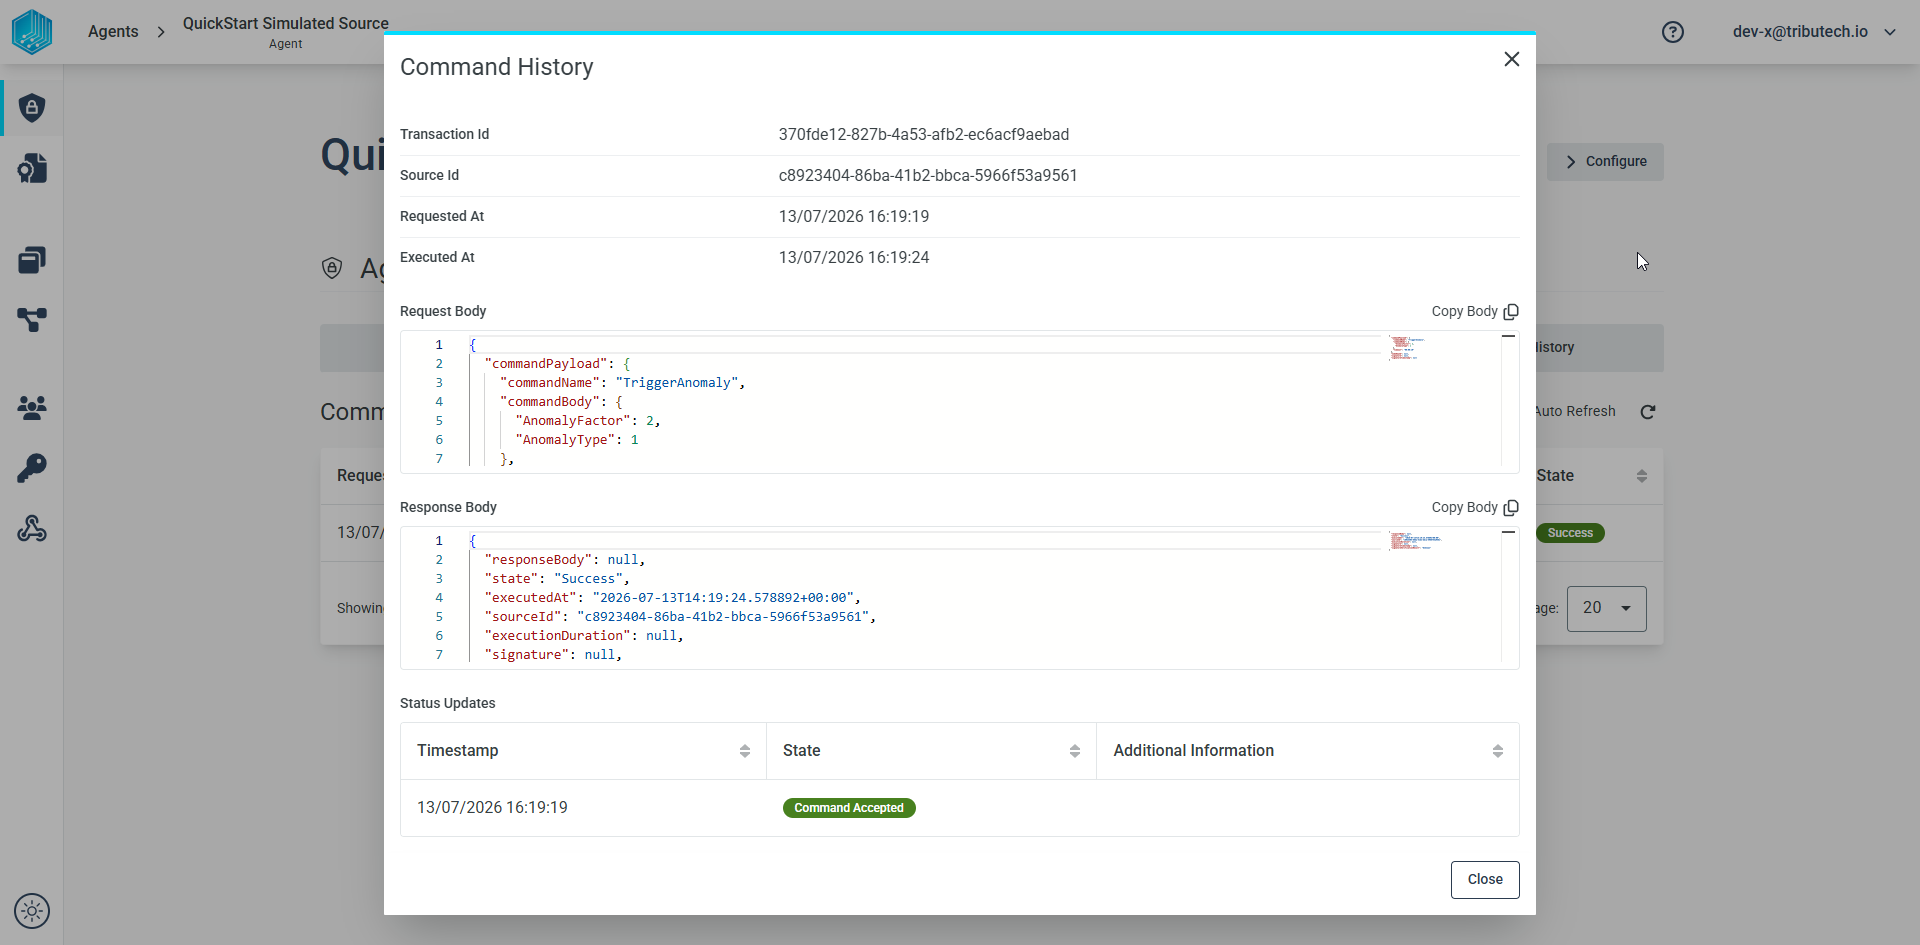This screenshot has width=1920, height=945.
Task: Collapse the Response Body editor minimap dash
Action: [1508, 533]
